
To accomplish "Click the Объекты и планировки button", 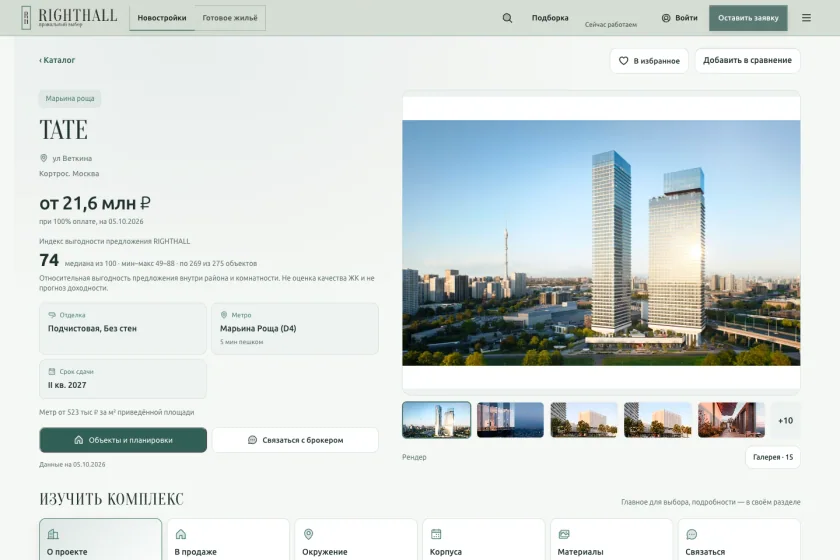I will pos(123,440).
